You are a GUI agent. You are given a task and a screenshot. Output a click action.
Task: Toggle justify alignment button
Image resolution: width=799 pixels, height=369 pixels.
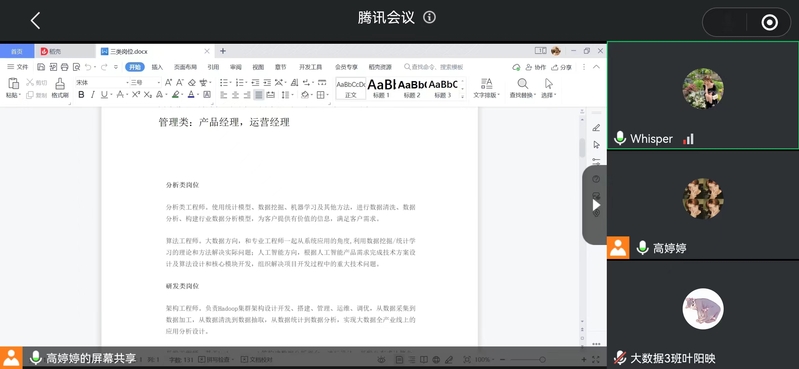point(259,94)
